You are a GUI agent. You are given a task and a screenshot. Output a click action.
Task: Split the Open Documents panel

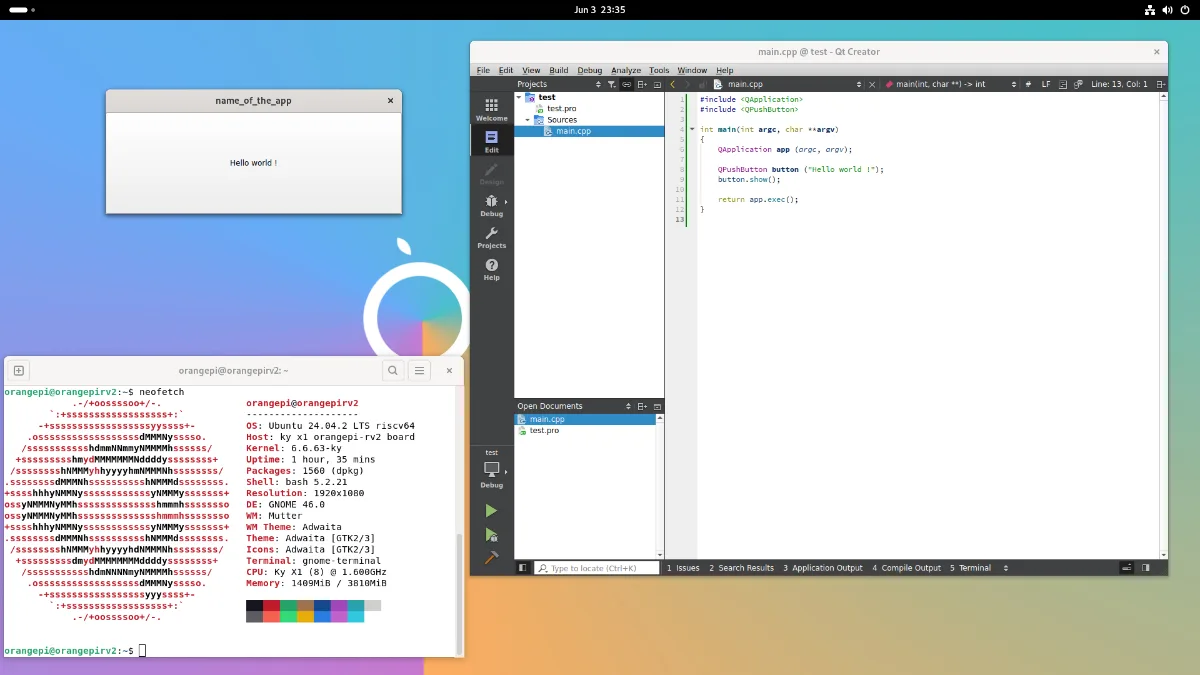[643, 406]
